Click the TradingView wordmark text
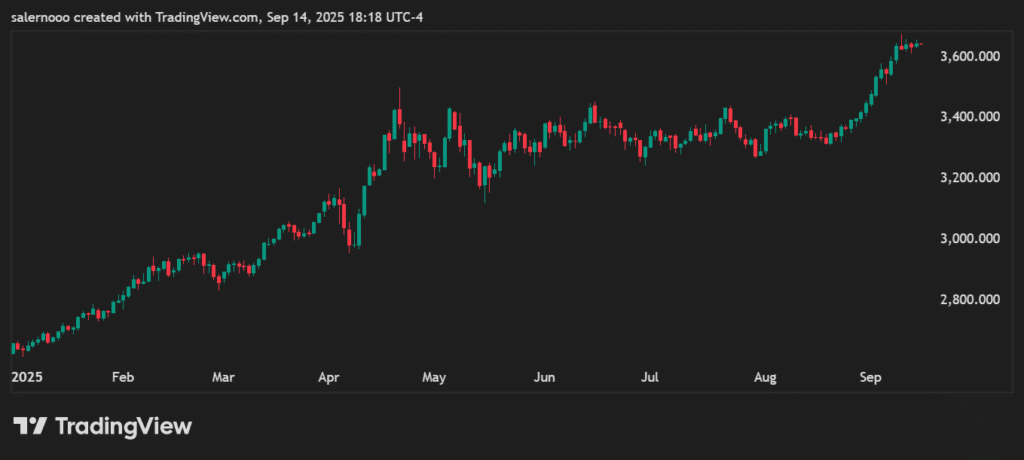 (x=122, y=426)
